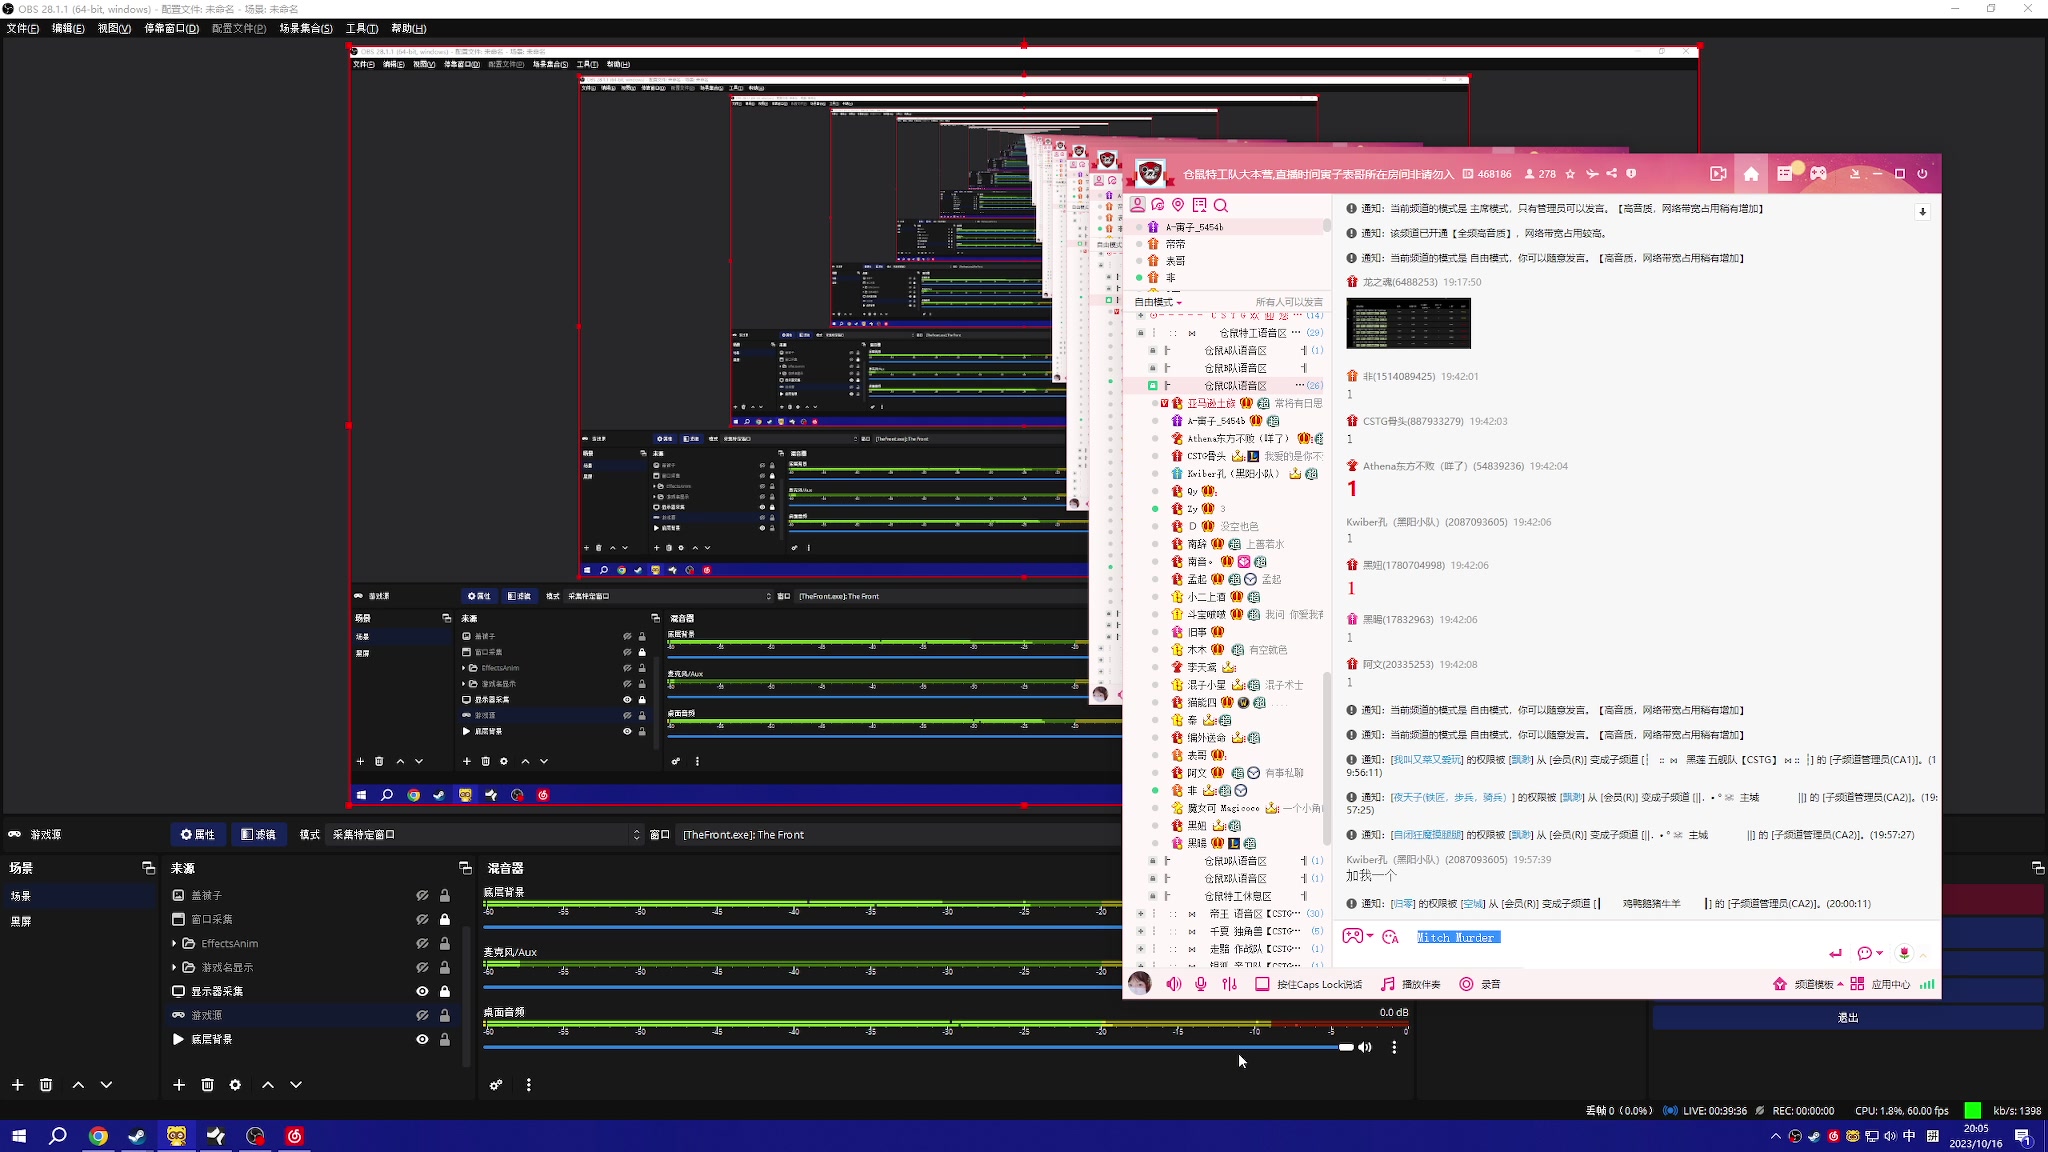The height and width of the screenshot is (1152, 2048).
Task: Mute desktop audio speaker icon
Action: (x=1365, y=1047)
